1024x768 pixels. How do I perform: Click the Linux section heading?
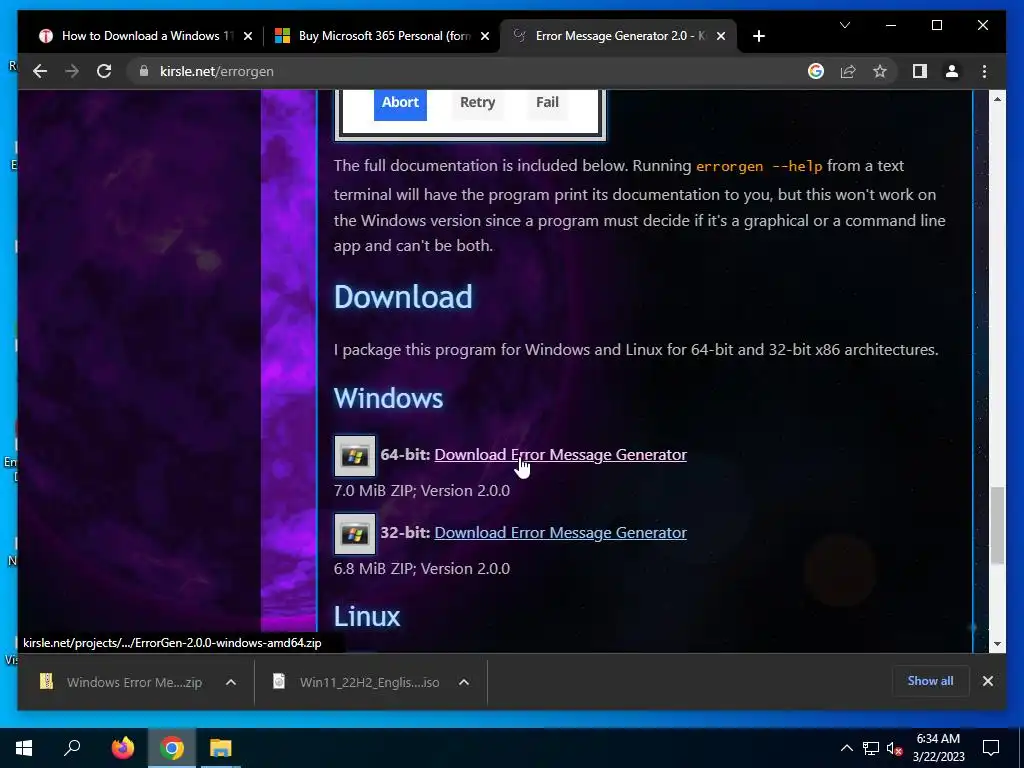(x=367, y=616)
